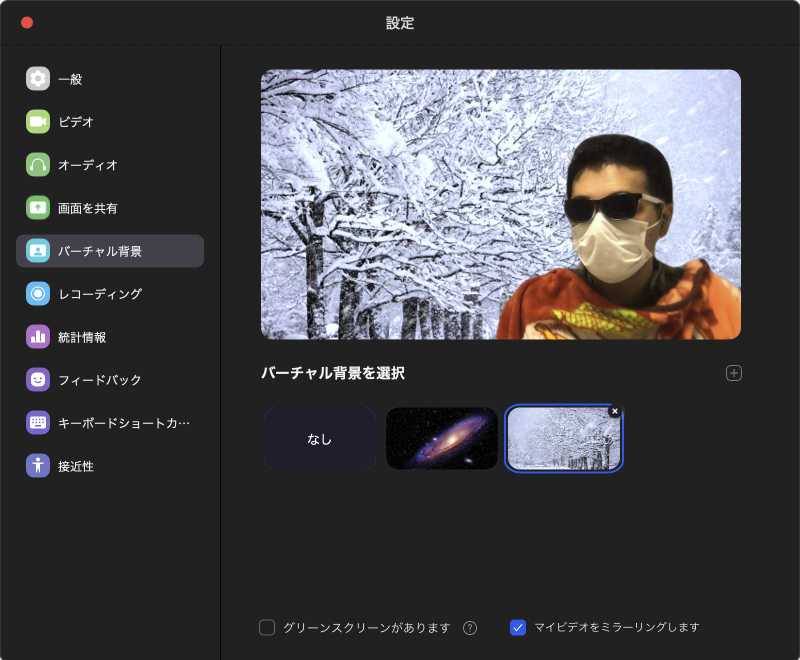The image size is (800, 660).
Task: Click the バーチャル背景 label in sidebar
Action: (100, 251)
